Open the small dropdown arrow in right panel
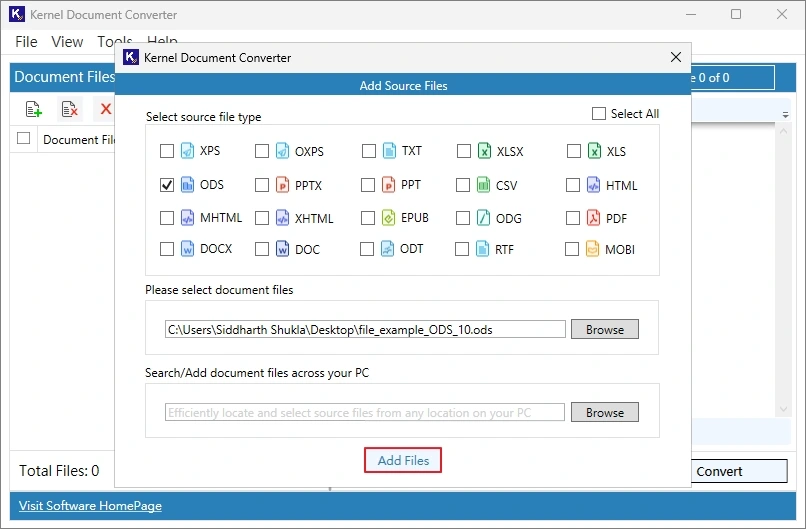Viewport: 806px width, 529px height. coord(785,115)
